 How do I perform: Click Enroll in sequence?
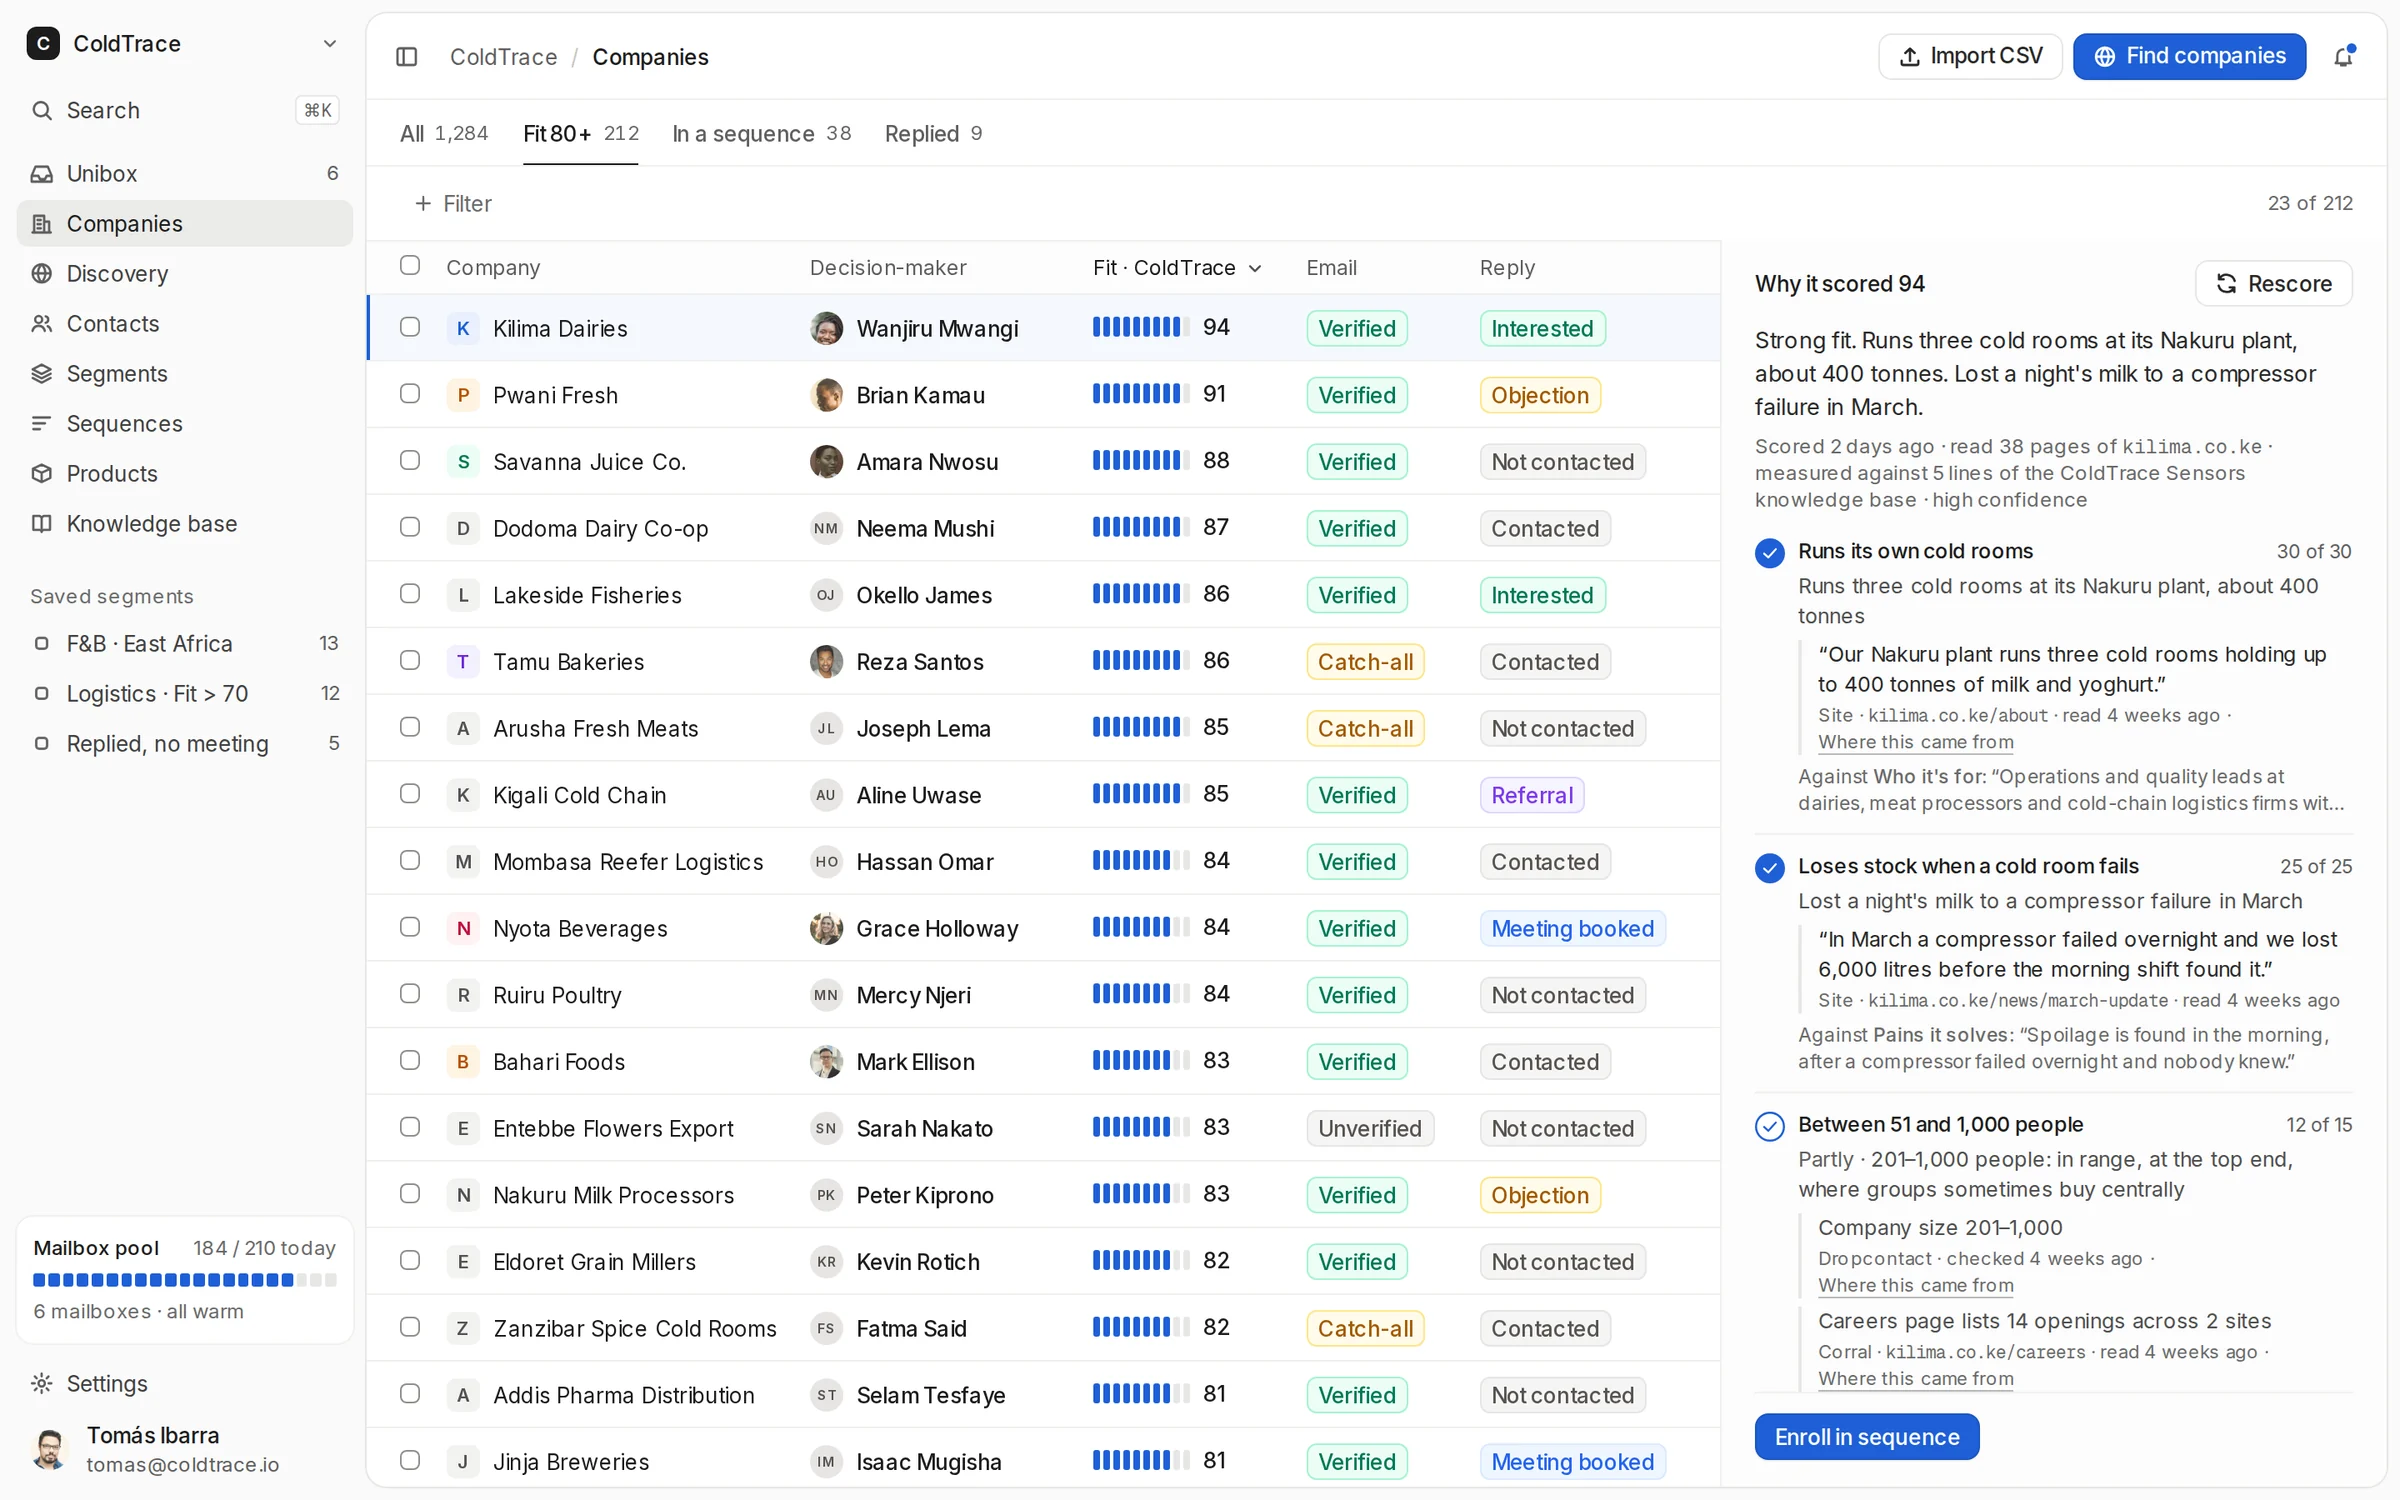1867,1438
